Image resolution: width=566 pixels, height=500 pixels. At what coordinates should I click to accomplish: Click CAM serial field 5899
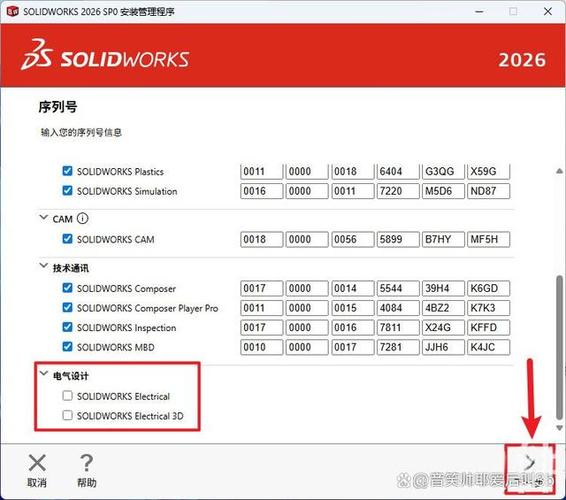tap(398, 239)
